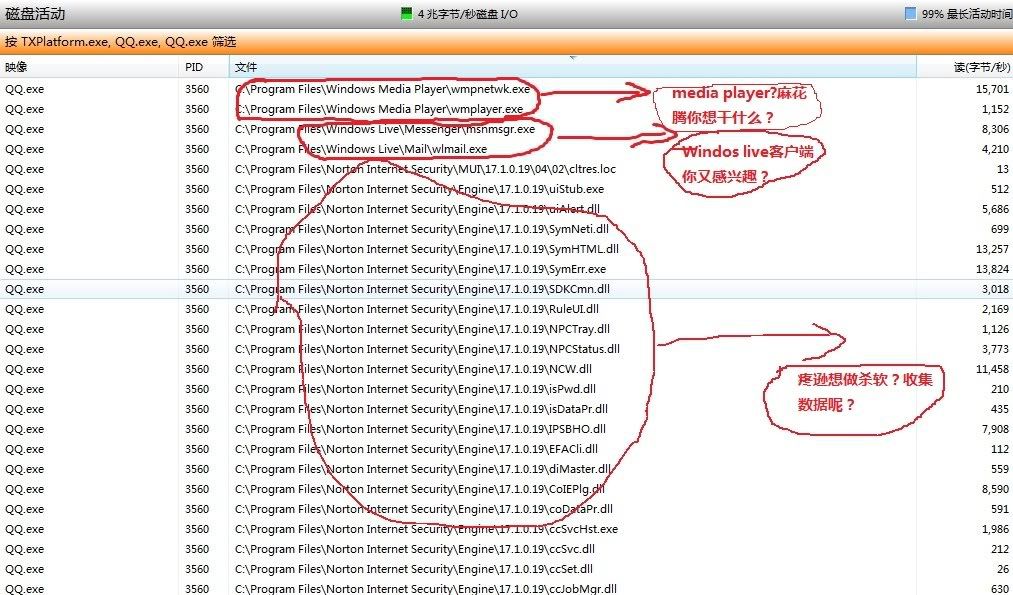Click PID 3560 in the wlmail.exe row

[197, 149]
